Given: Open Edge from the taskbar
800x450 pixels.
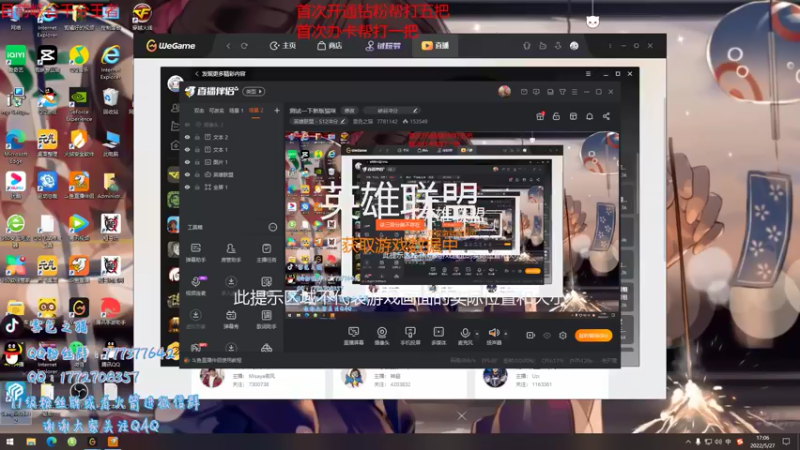Looking at the screenshot, I should click(x=52, y=441).
